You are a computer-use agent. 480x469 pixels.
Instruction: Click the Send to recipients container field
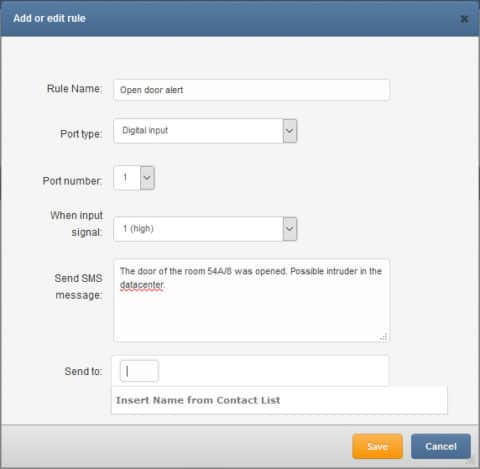250,371
